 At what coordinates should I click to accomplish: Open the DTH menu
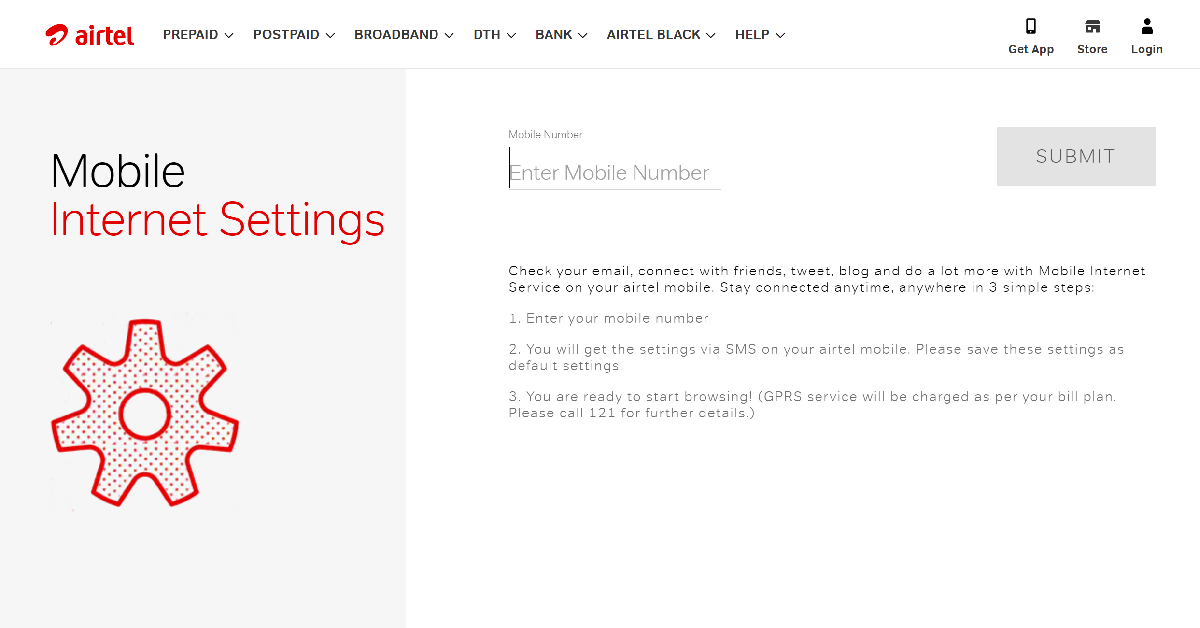[494, 35]
